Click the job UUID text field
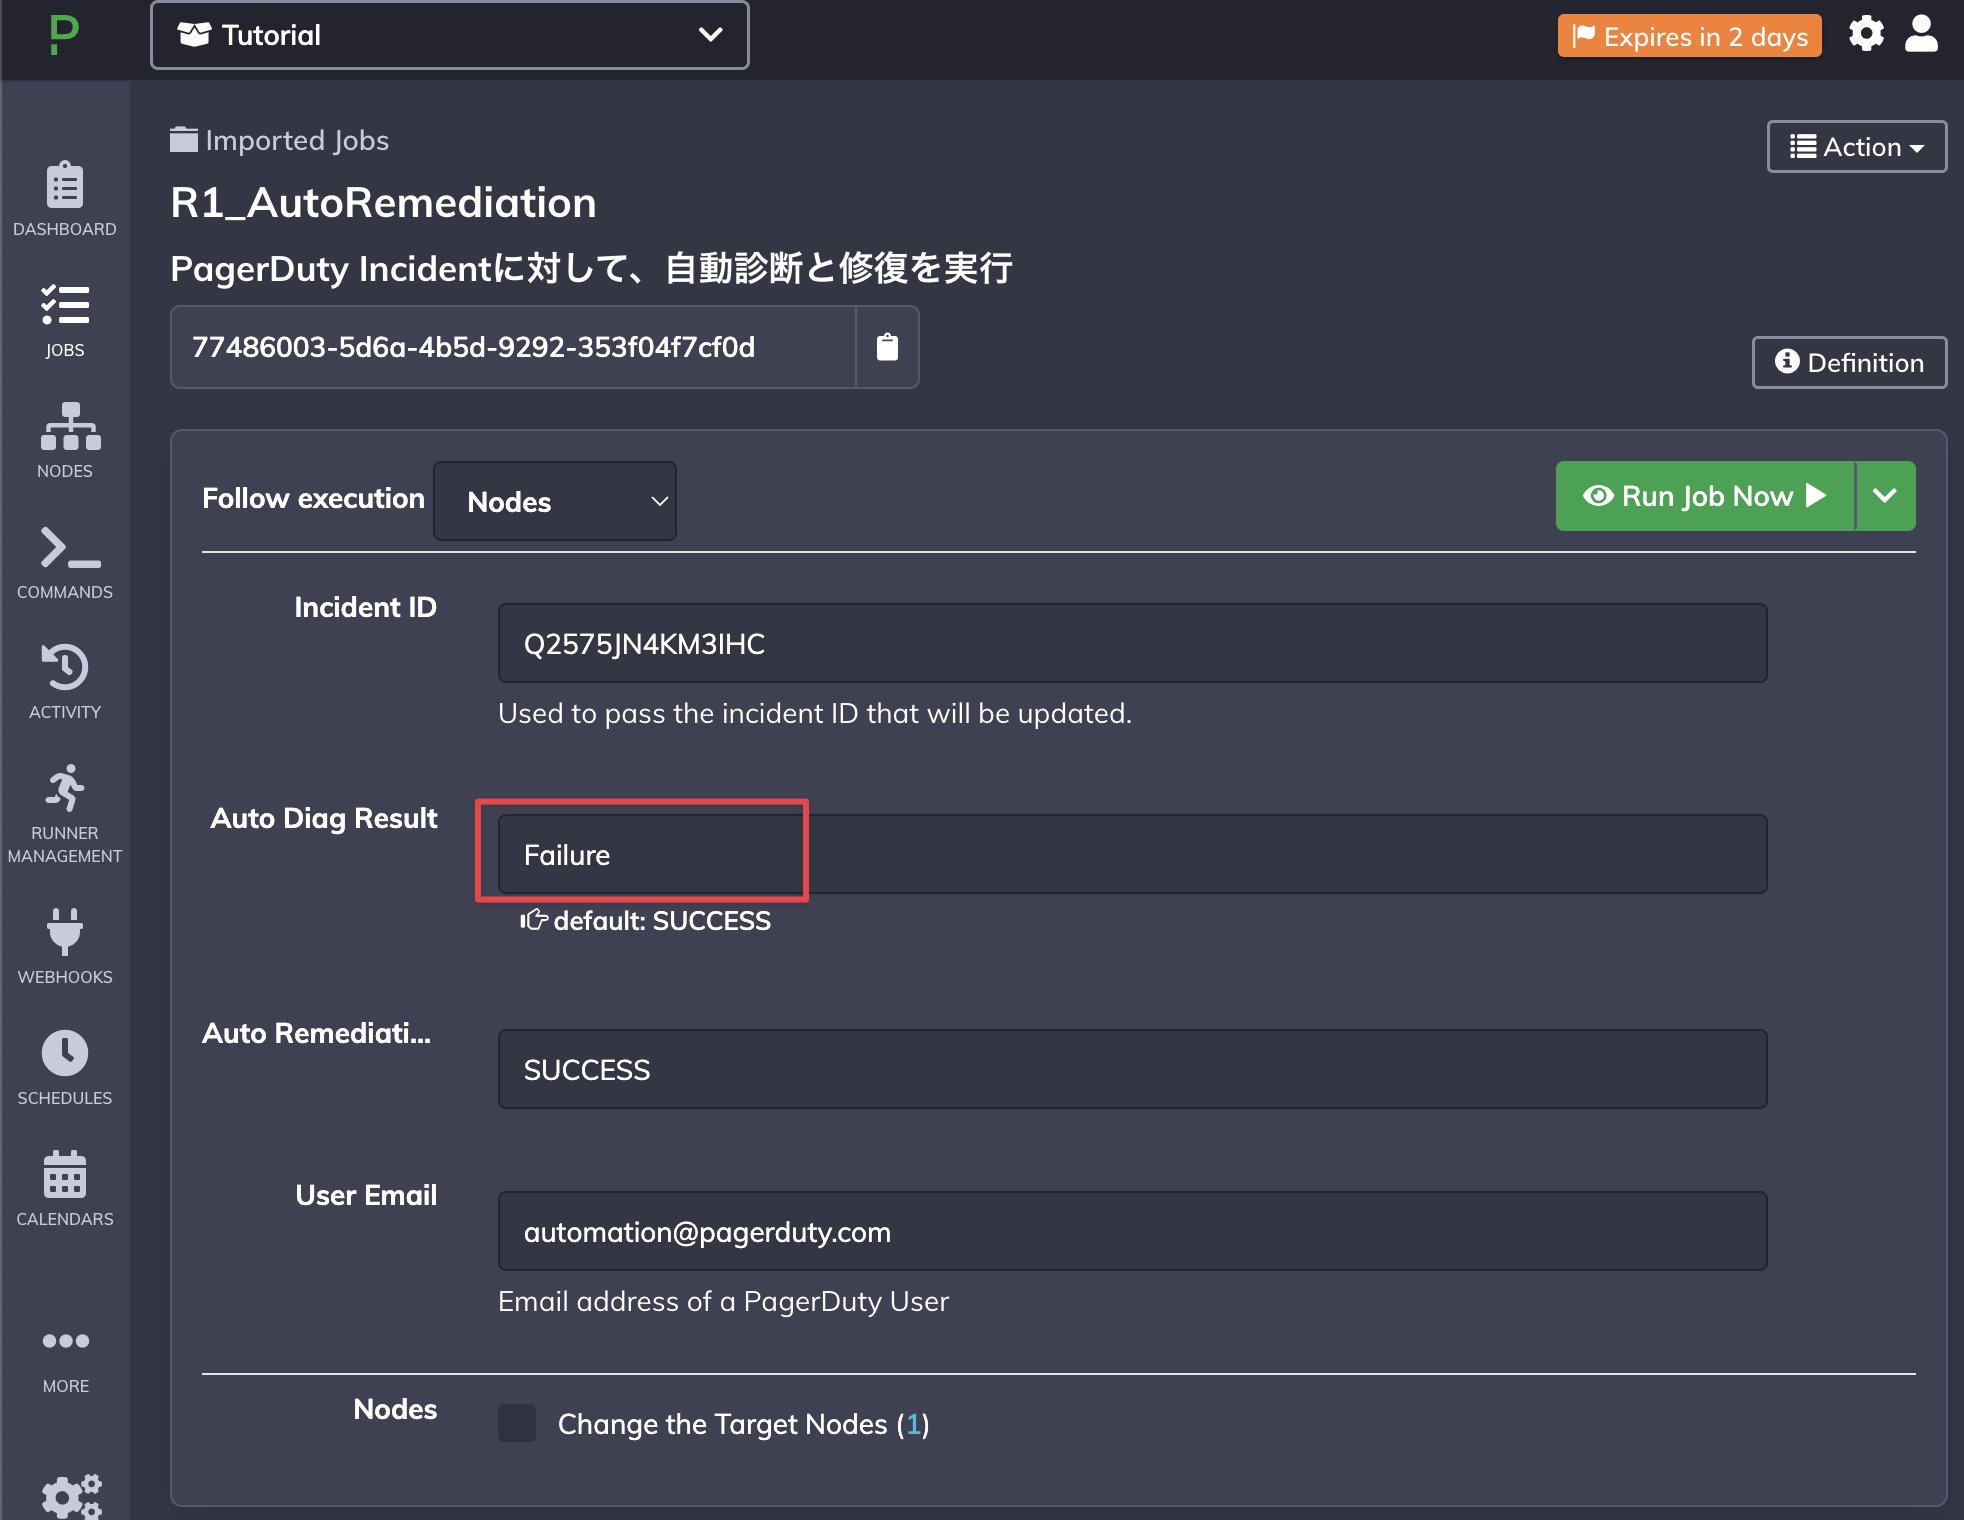 (x=513, y=347)
